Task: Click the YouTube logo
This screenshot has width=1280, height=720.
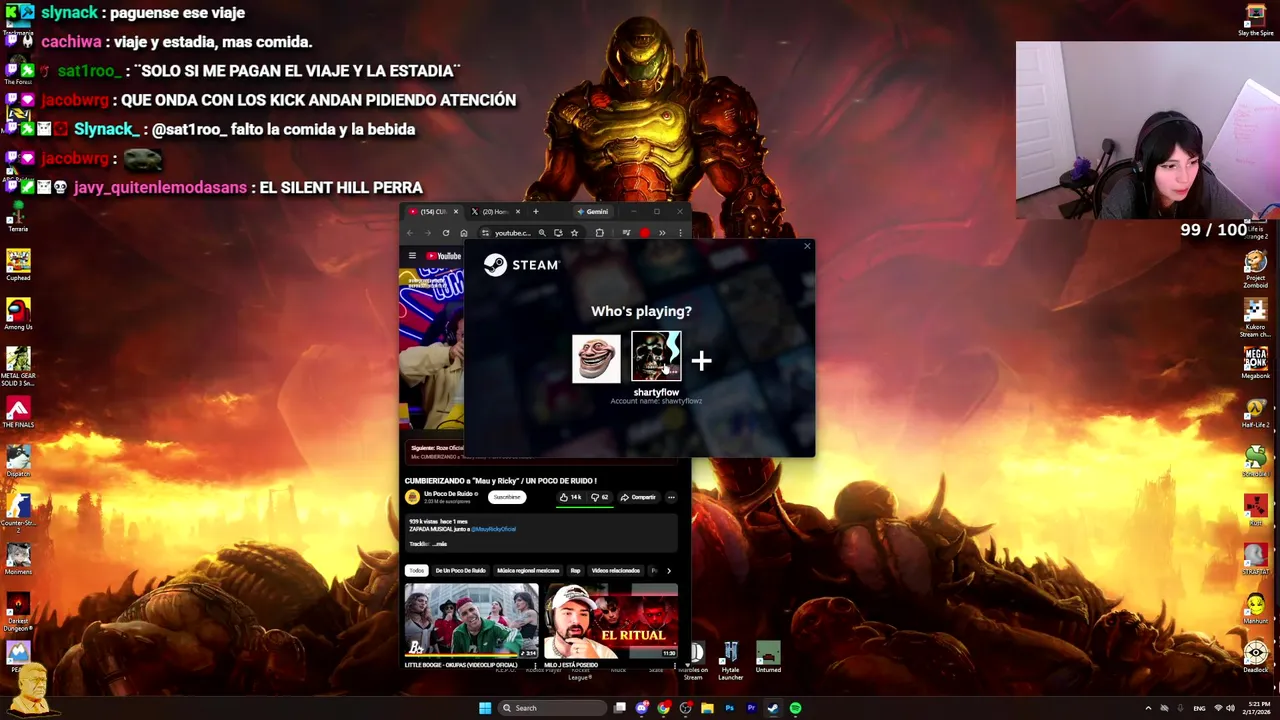Action: click(x=443, y=256)
